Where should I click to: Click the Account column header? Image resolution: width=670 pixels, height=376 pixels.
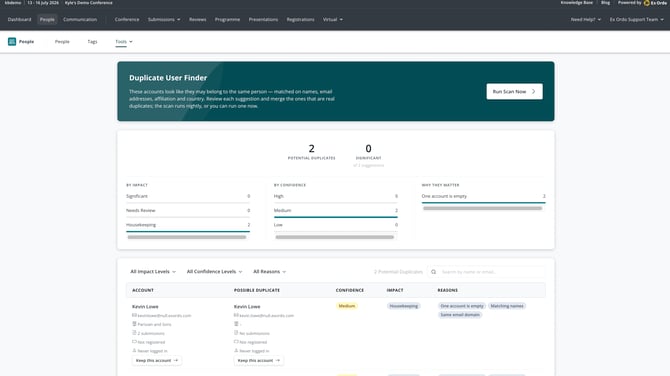143,290
